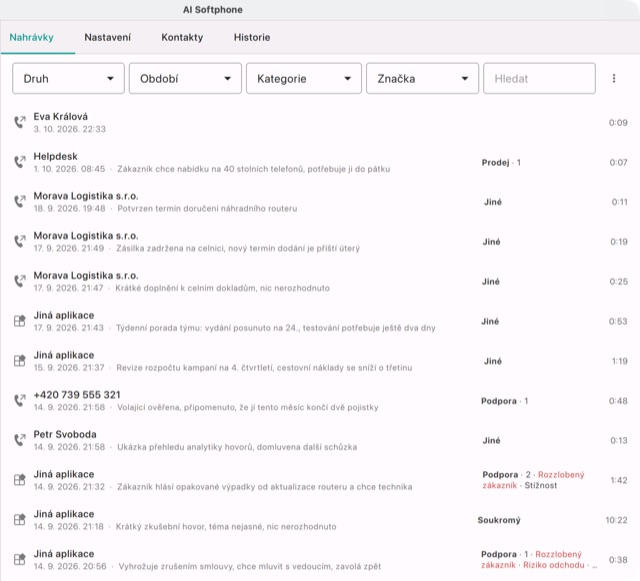Open the three-dot more options menu
The image size is (640, 581).
(x=613, y=78)
